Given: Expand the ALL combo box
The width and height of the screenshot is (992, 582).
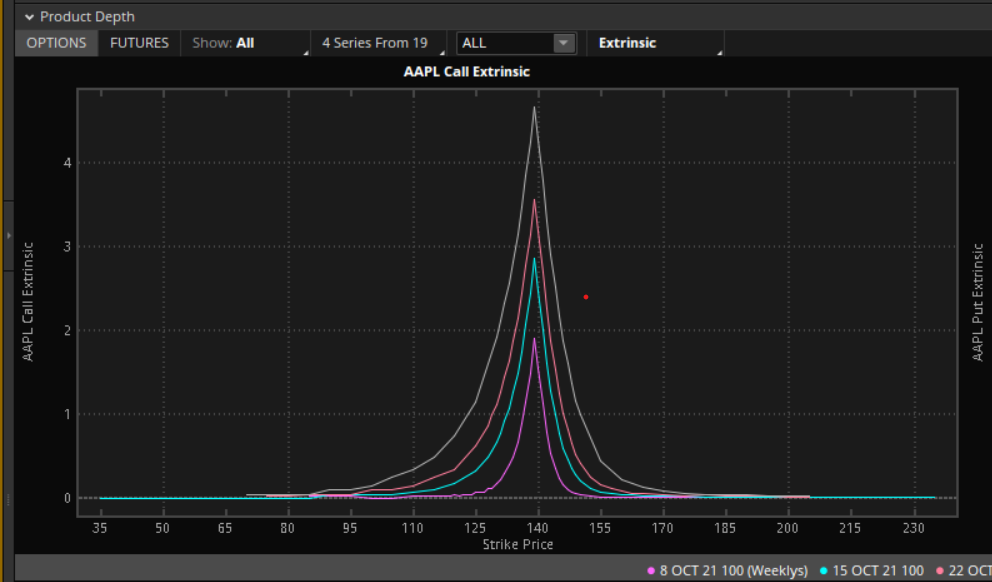Looking at the screenshot, I should click(x=516, y=43).
